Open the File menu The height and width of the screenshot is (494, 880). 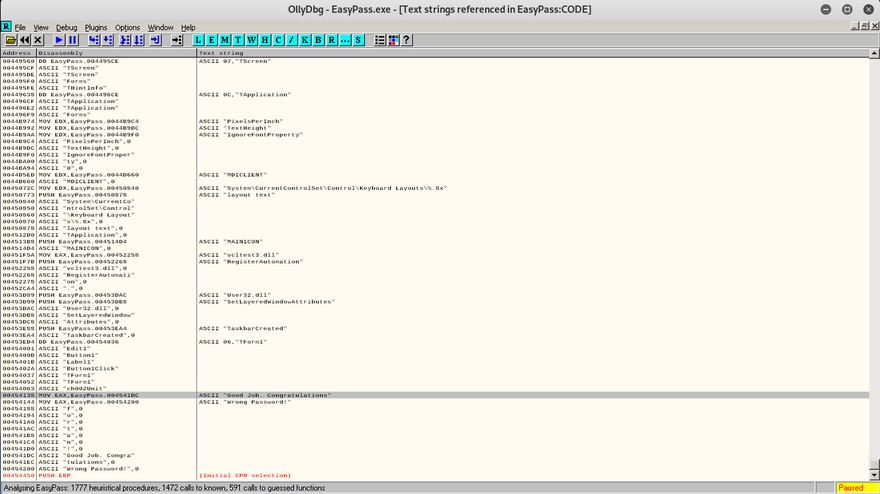[x=20, y=28]
